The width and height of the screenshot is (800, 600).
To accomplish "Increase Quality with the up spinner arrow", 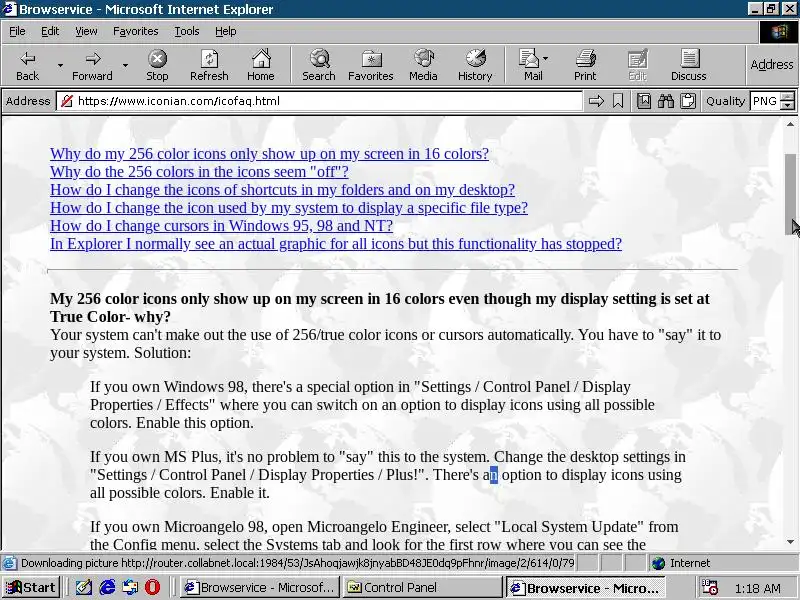I will [x=789, y=96].
